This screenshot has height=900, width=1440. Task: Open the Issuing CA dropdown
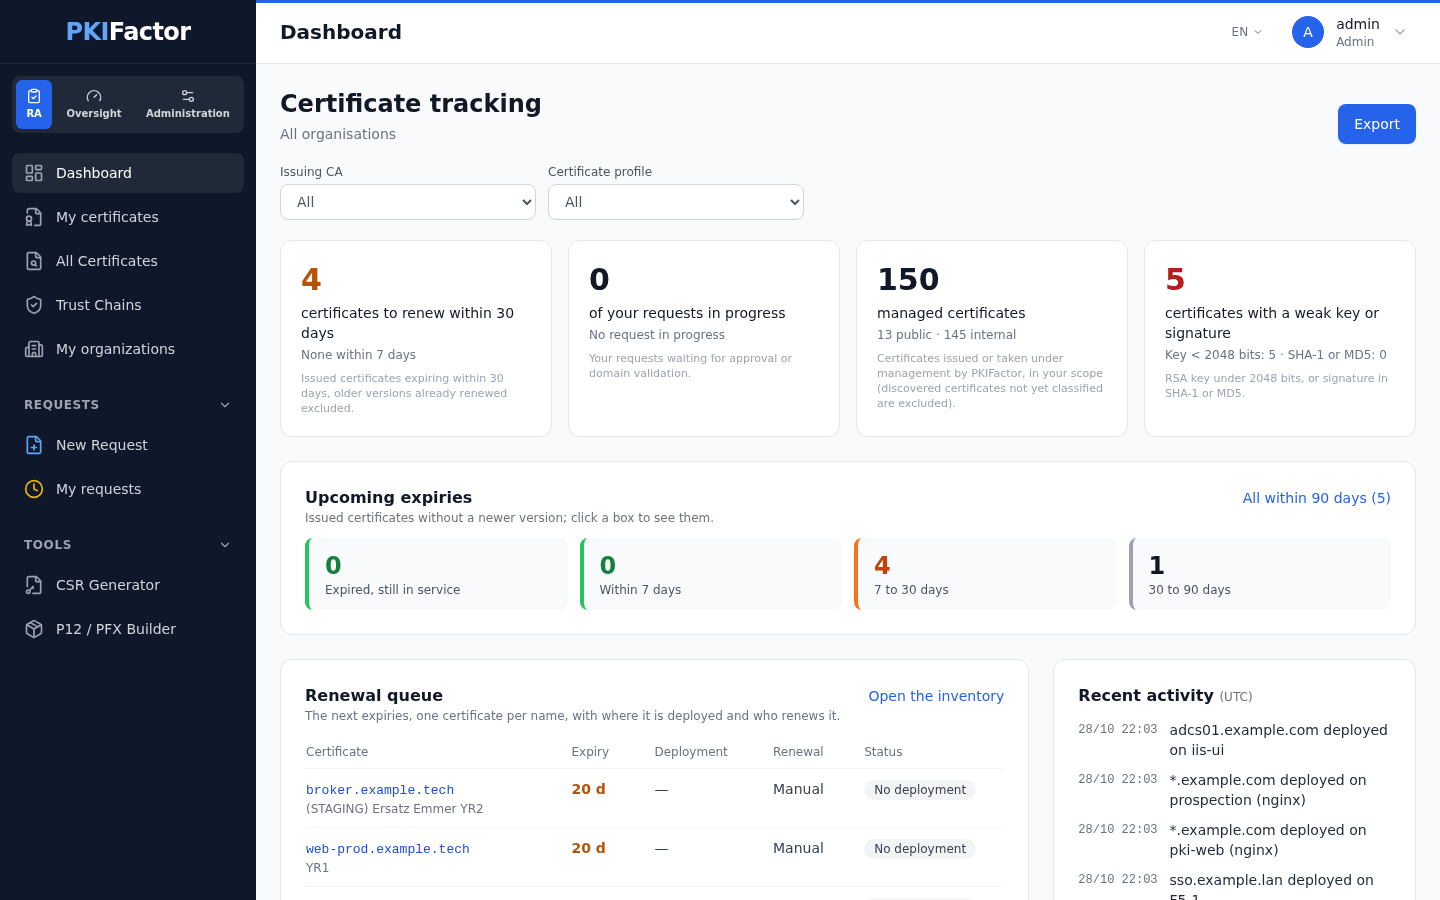tap(408, 202)
